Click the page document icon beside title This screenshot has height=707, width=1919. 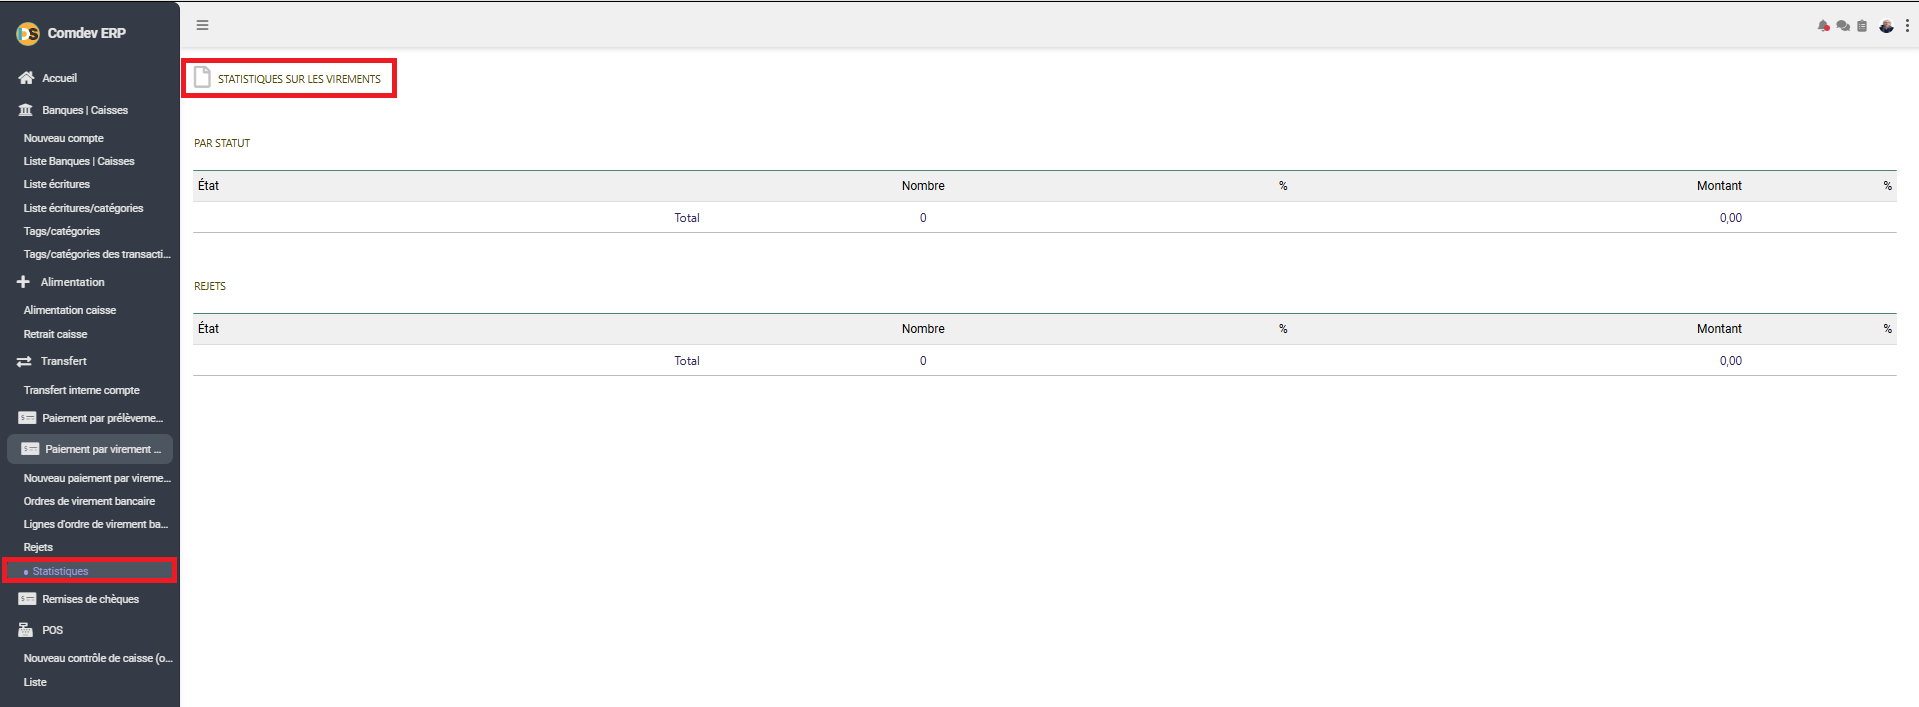202,77
